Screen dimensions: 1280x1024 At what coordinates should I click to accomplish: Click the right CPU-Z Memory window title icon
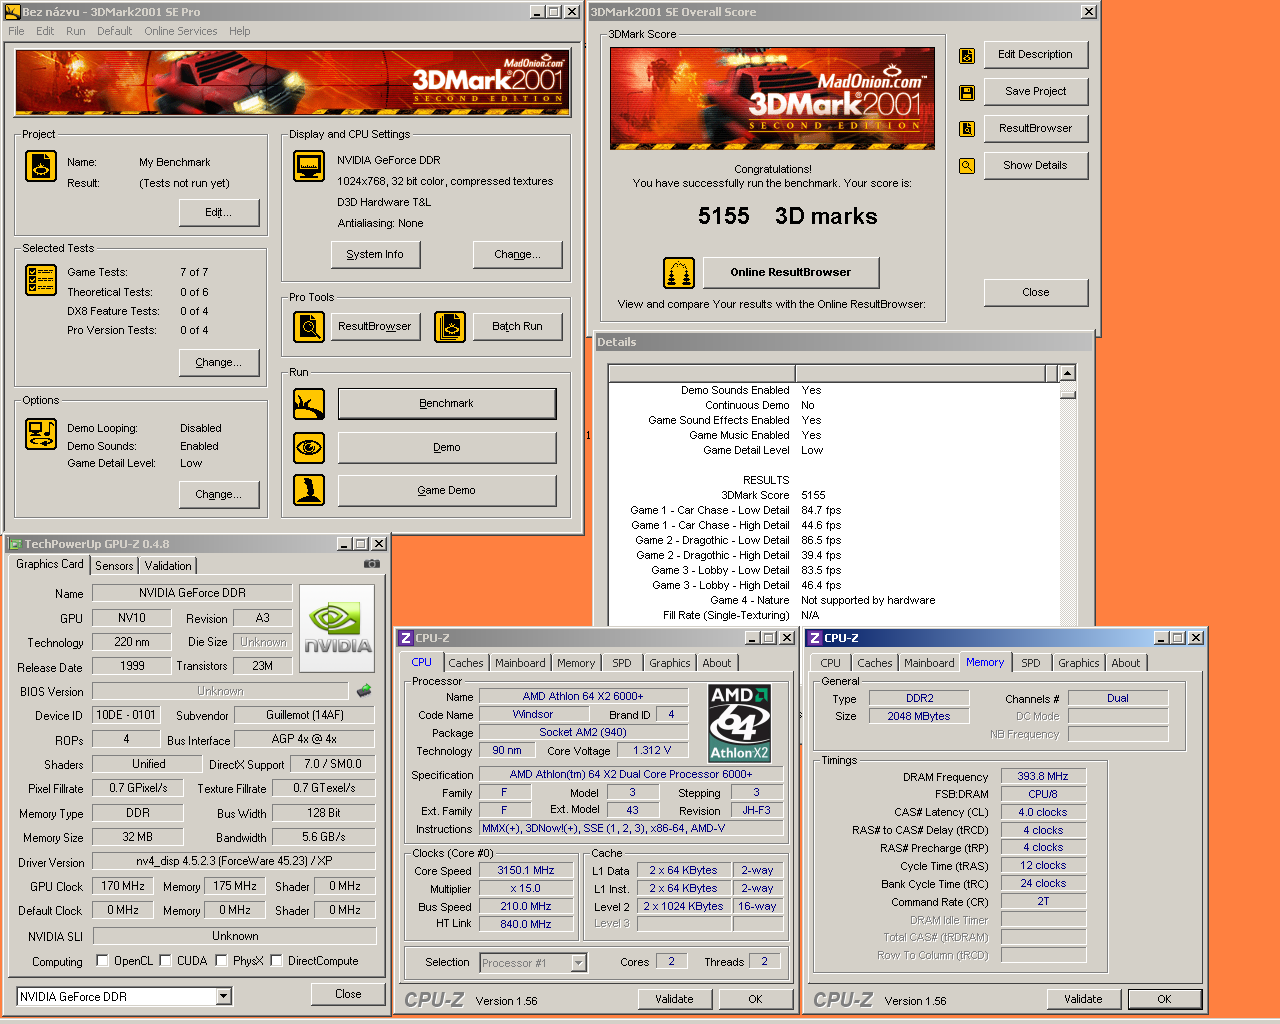click(x=814, y=638)
